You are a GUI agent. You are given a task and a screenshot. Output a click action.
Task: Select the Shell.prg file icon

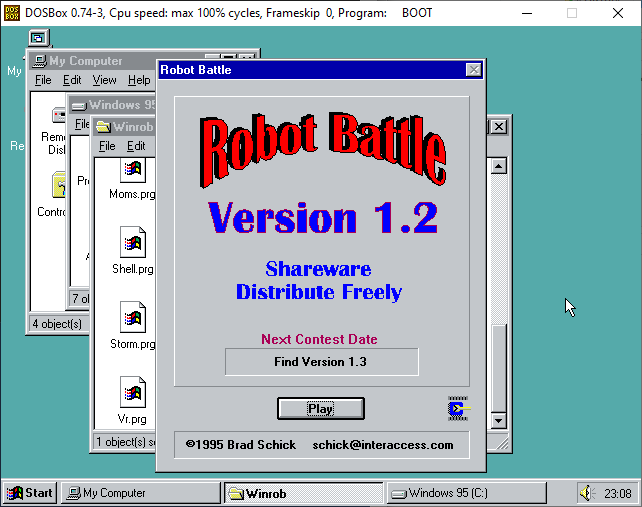(133, 242)
